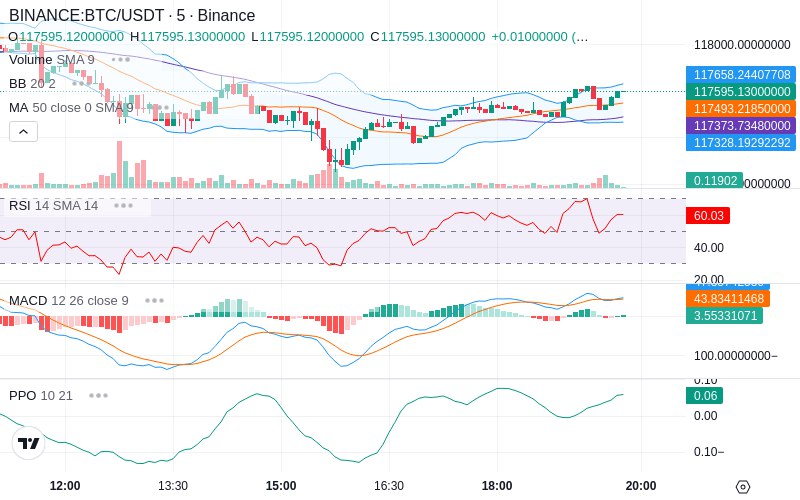This screenshot has width=800, height=500.
Task: Click the orange MACD 43.83411468 signal tag
Action: (728, 298)
